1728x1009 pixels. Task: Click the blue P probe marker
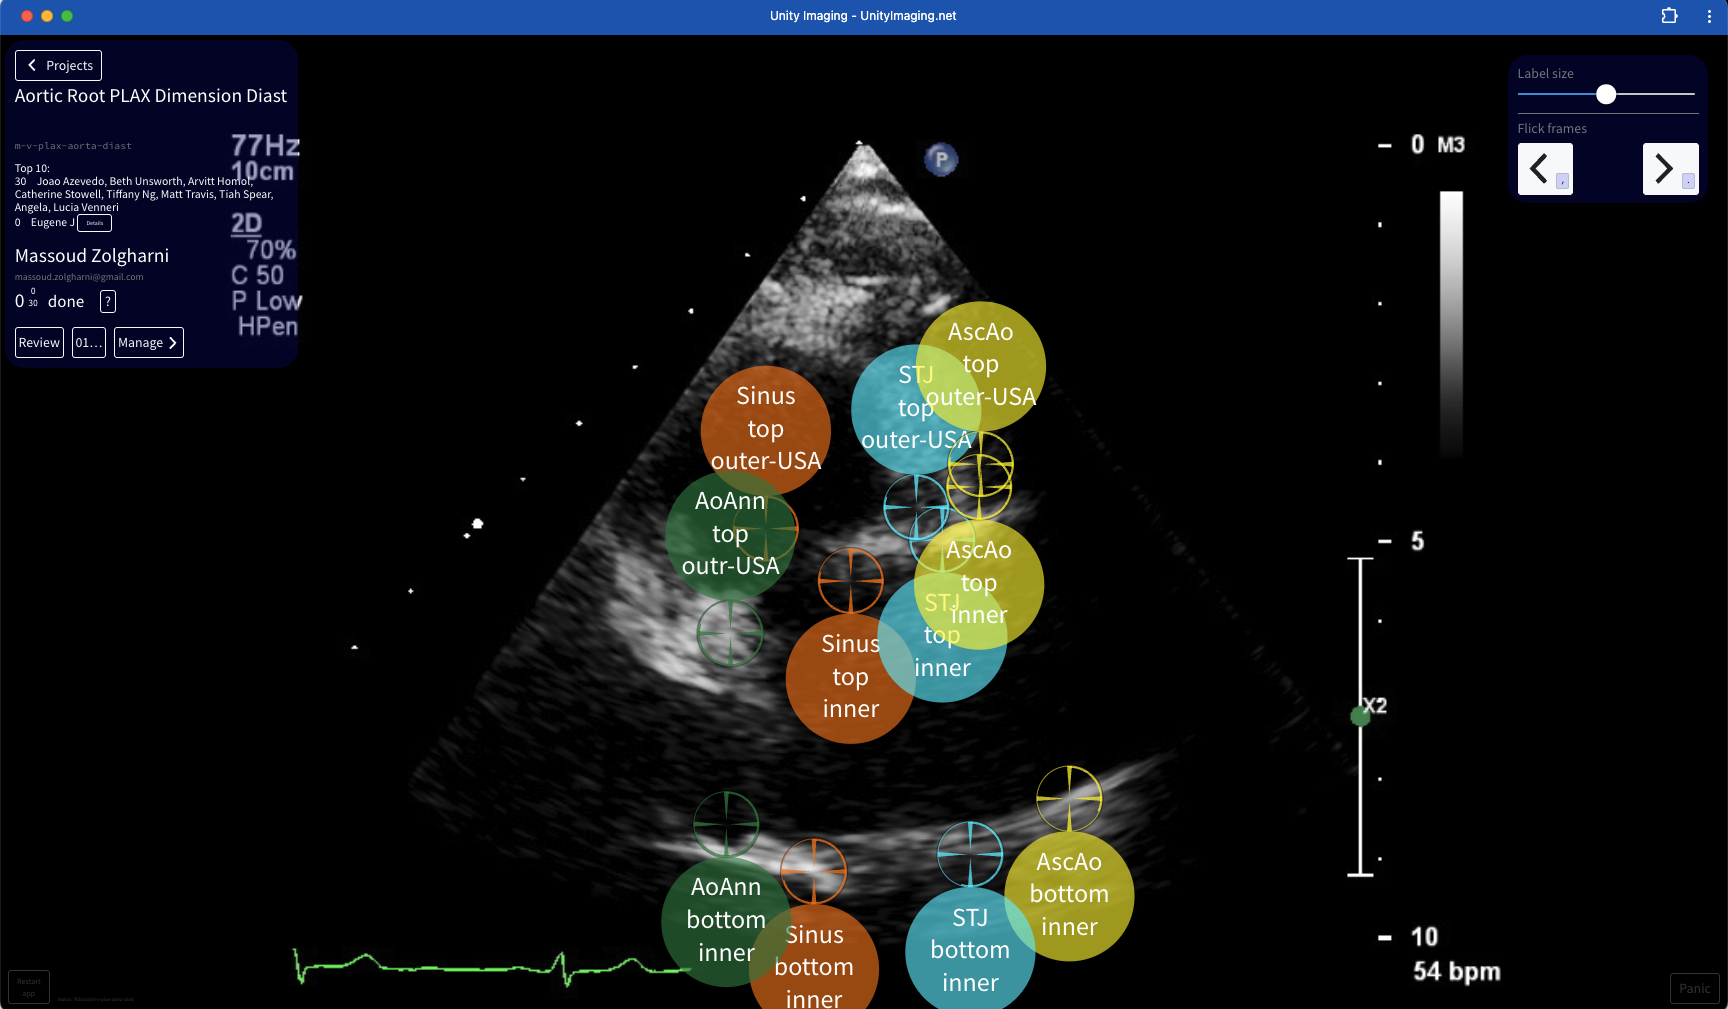941,159
